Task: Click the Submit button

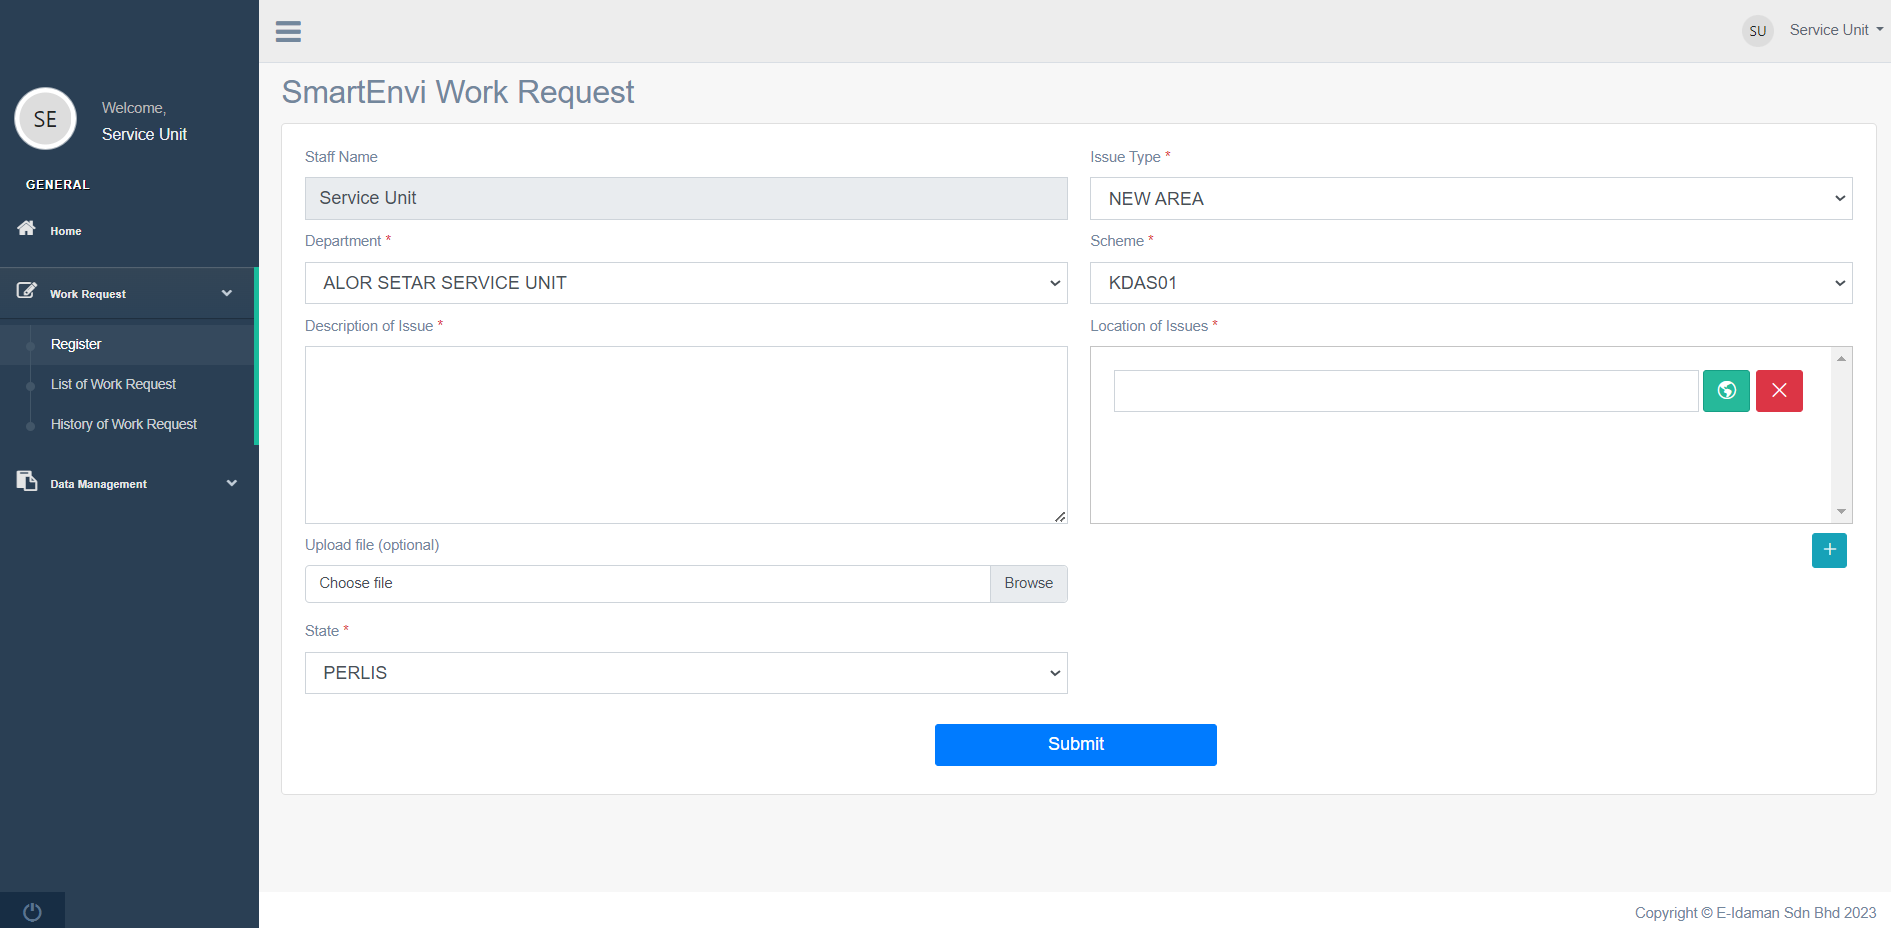Action: point(1075,745)
